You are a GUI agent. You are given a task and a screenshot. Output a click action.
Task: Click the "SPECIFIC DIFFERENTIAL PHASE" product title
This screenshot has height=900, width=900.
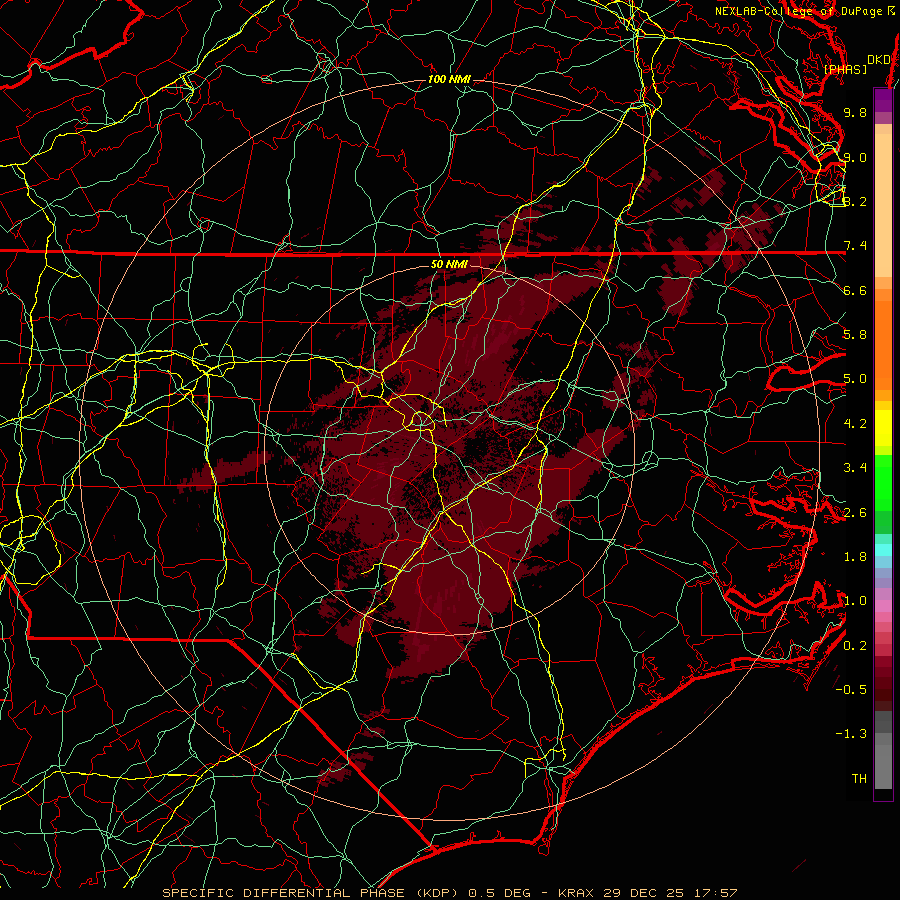click(286, 893)
